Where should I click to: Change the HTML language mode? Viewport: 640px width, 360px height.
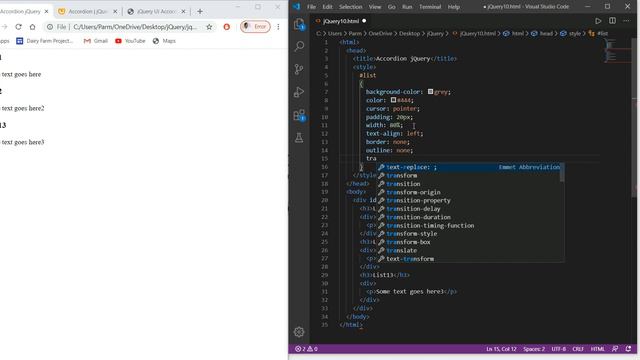pyautogui.click(x=598, y=349)
